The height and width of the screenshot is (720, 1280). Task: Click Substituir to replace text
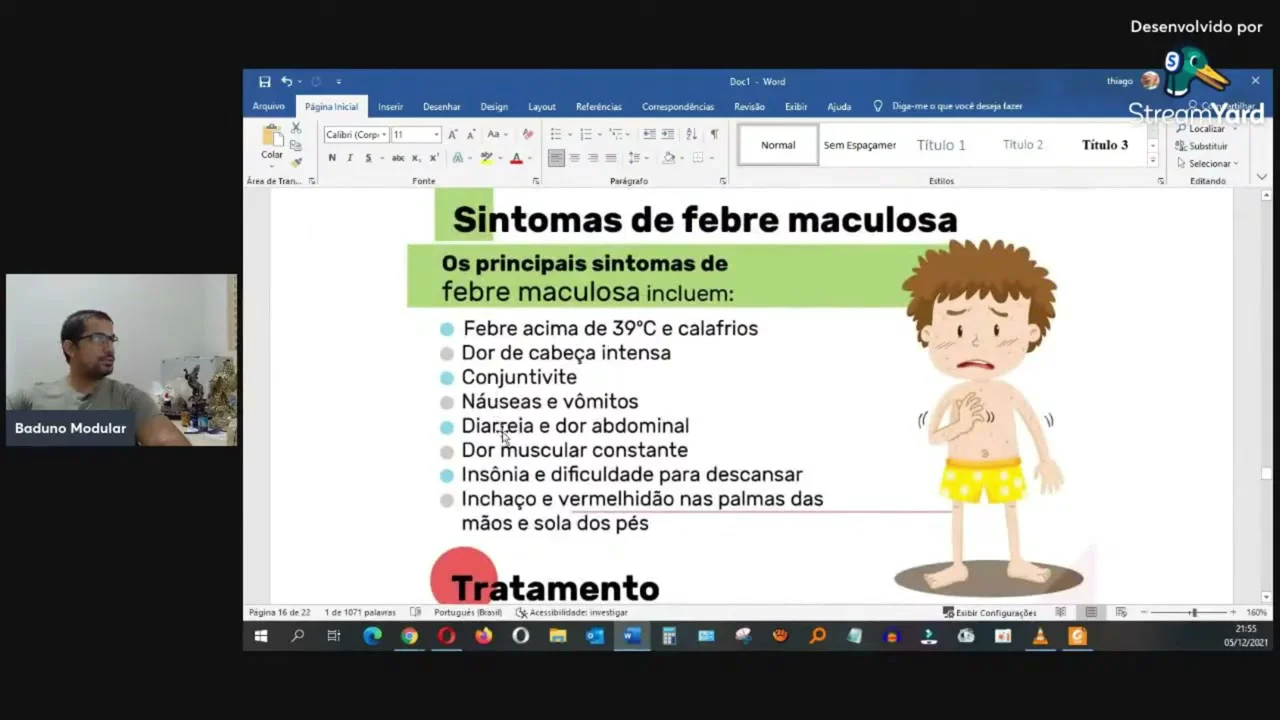coord(1202,146)
